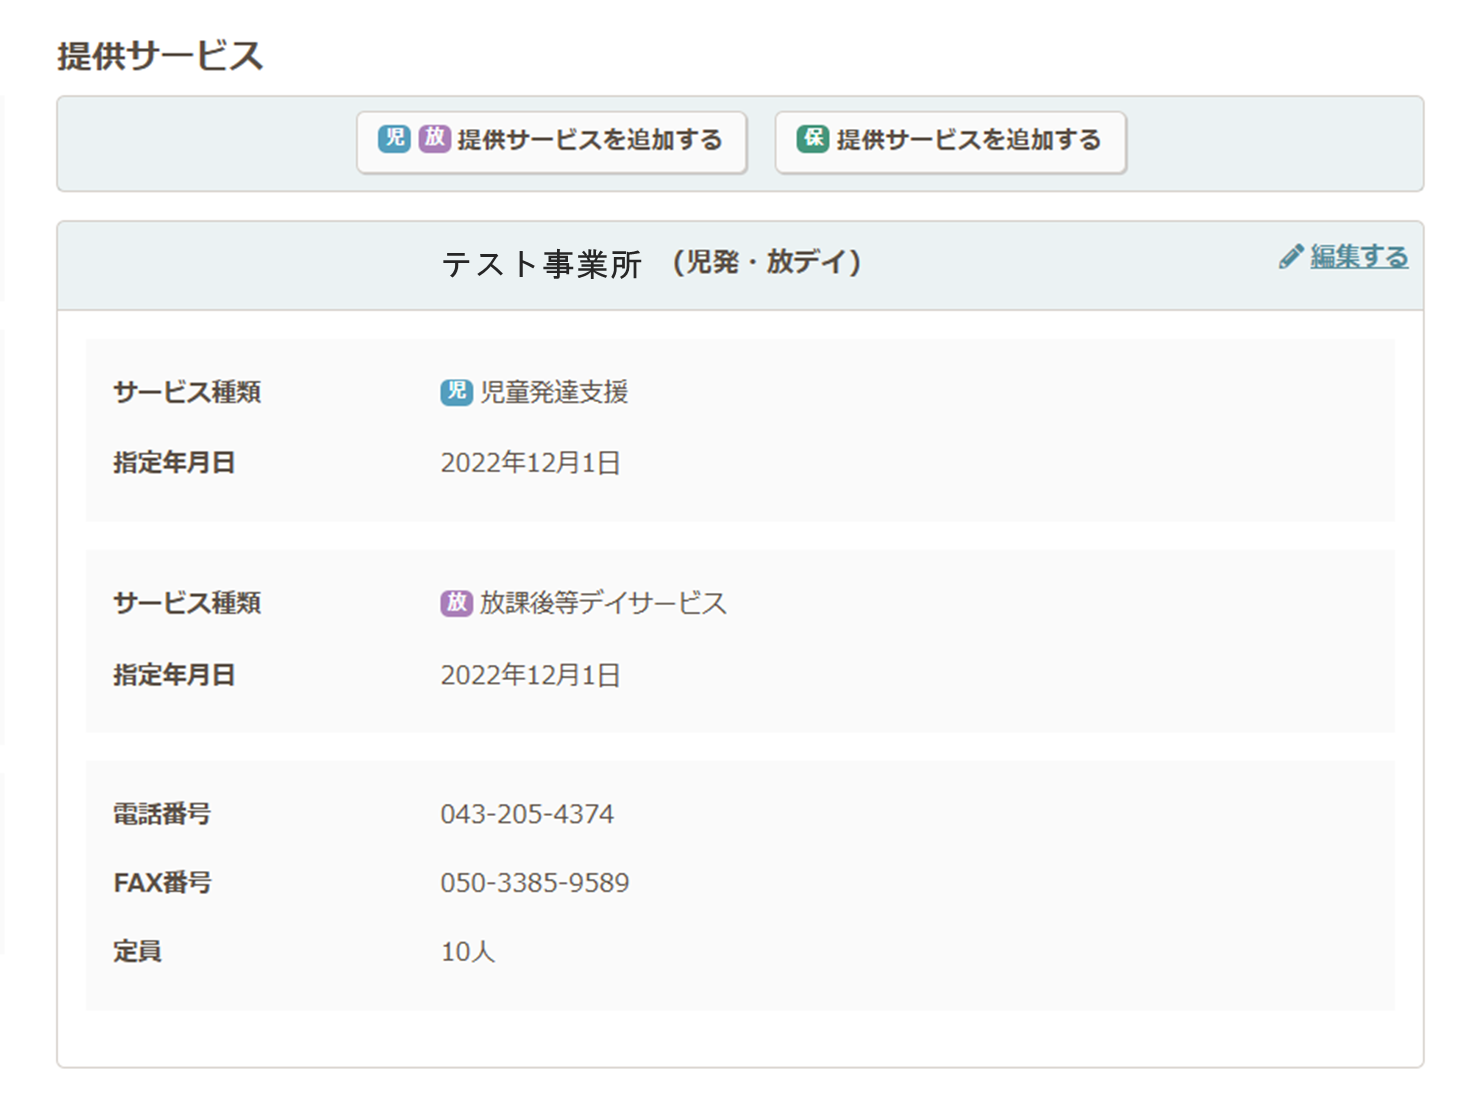Select the テスト事業所 (児発・放デイ) title
Screen dimensions: 1459x1109
pos(651,263)
